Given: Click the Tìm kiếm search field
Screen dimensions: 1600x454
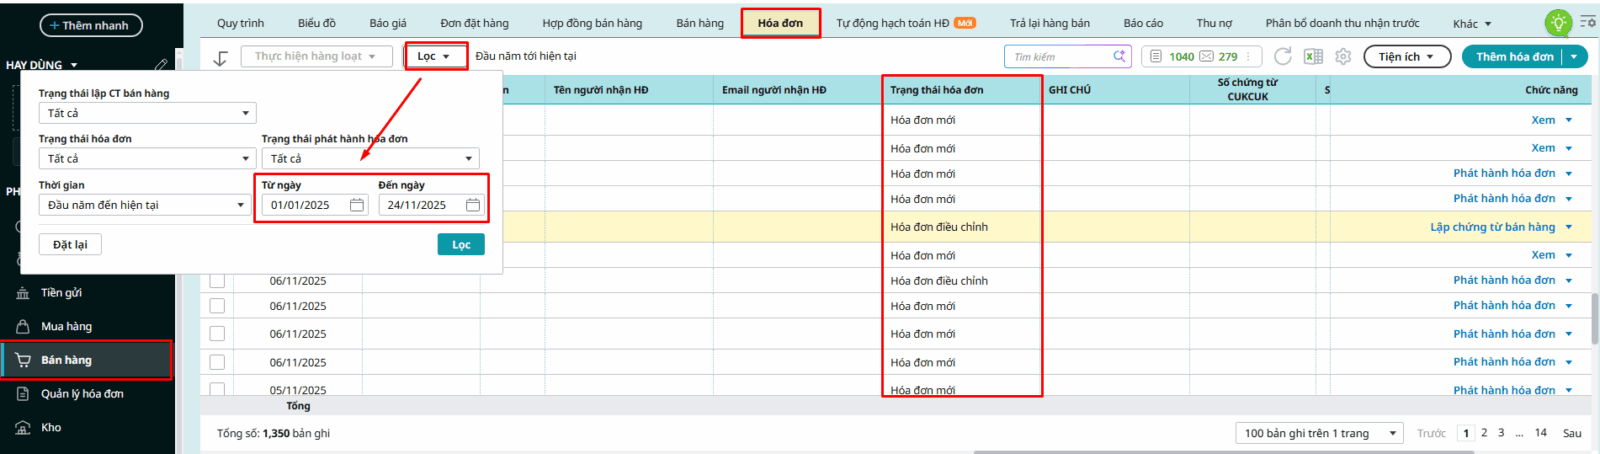Looking at the screenshot, I should coord(1058,57).
